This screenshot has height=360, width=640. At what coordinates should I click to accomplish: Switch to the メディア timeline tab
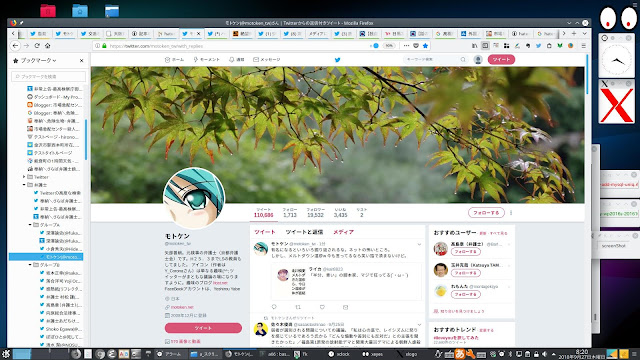point(343,232)
